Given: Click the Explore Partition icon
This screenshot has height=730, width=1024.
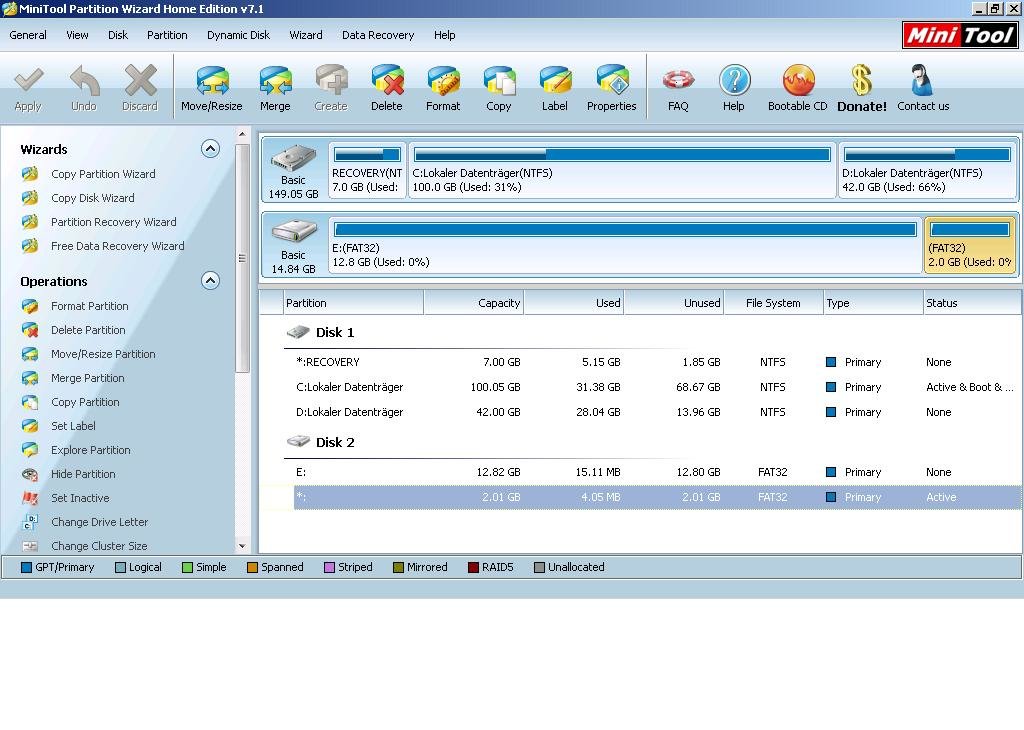Looking at the screenshot, I should point(29,450).
